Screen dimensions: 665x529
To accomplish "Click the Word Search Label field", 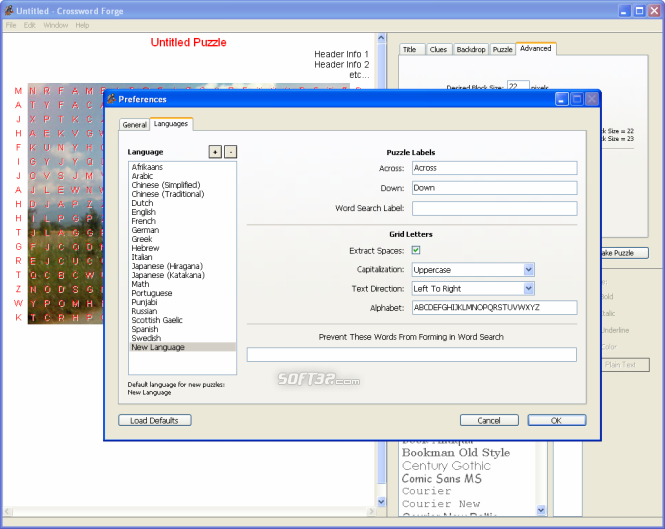I will [495, 208].
